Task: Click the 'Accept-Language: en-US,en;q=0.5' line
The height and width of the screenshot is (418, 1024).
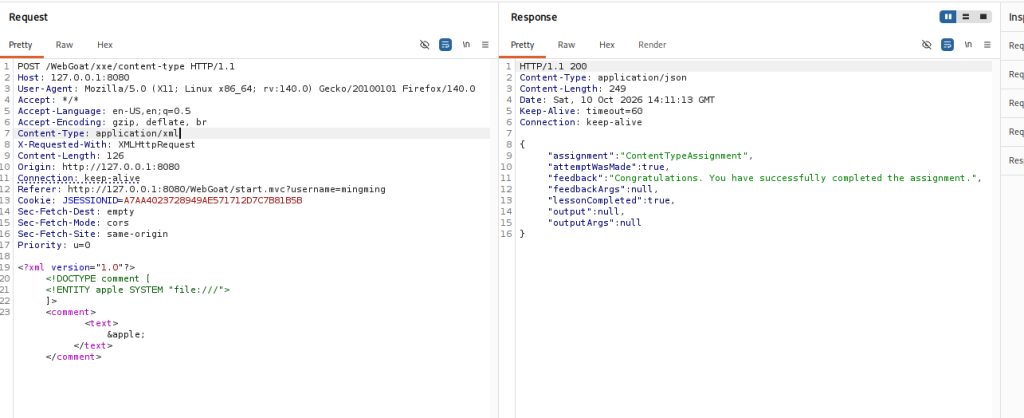Action: tap(104, 111)
